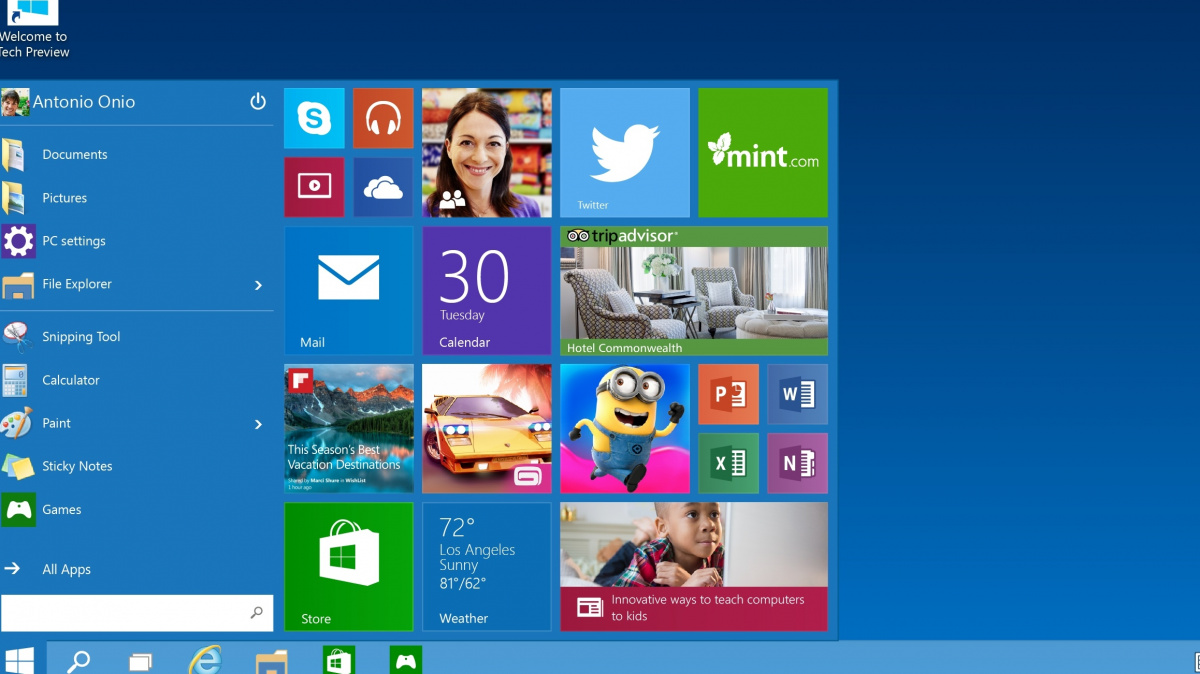Open the Twitter tile

[624, 152]
